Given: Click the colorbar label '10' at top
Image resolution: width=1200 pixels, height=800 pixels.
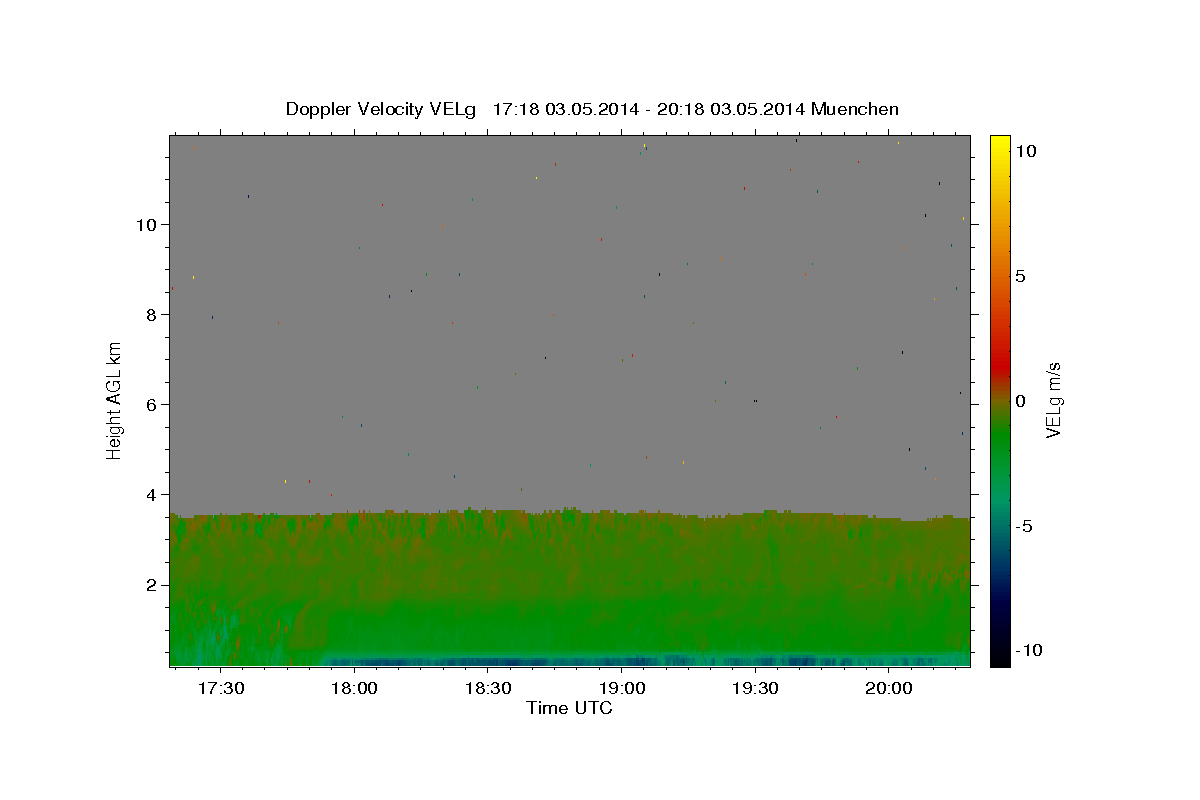Looking at the screenshot, I should [x=1025, y=150].
